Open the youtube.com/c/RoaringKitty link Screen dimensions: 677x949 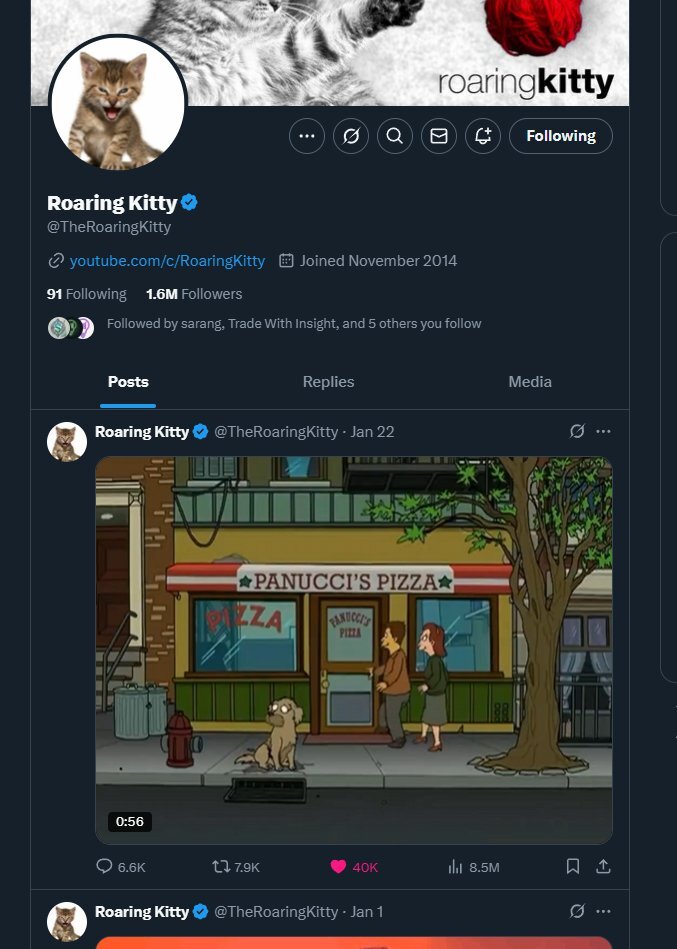pyautogui.click(x=167, y=261)
